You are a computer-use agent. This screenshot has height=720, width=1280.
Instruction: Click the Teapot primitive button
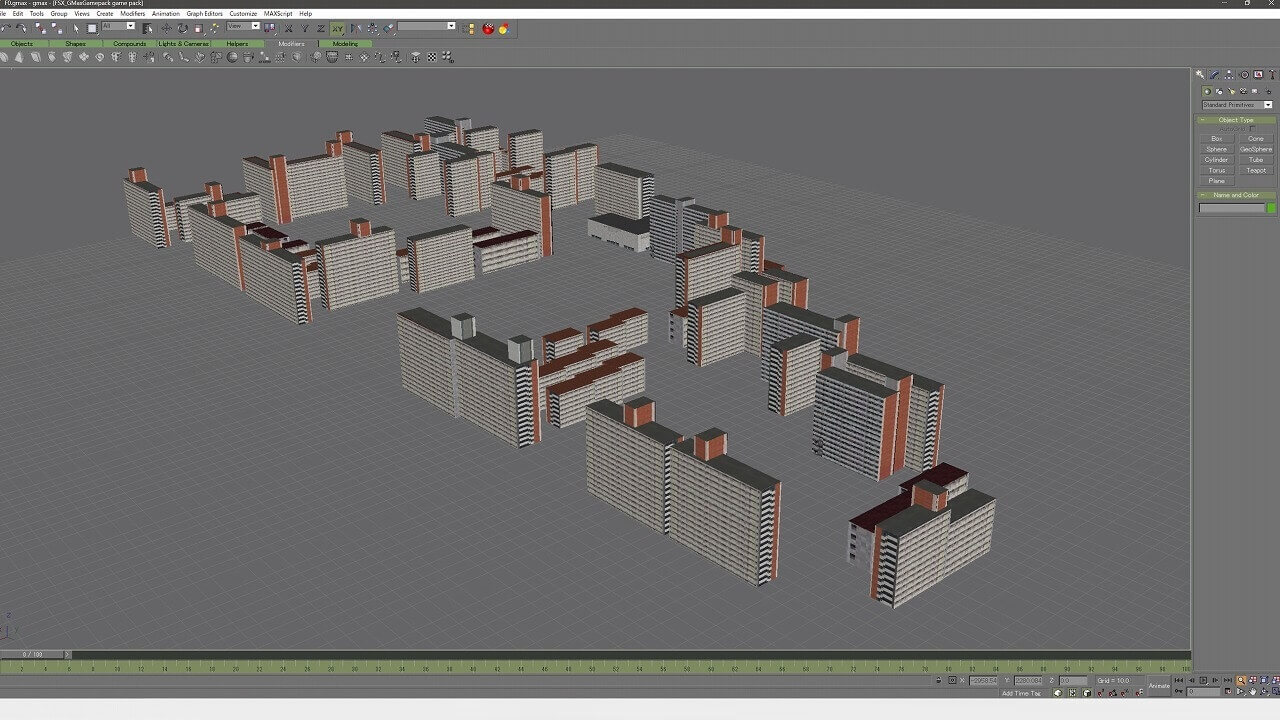(1255, 171)
